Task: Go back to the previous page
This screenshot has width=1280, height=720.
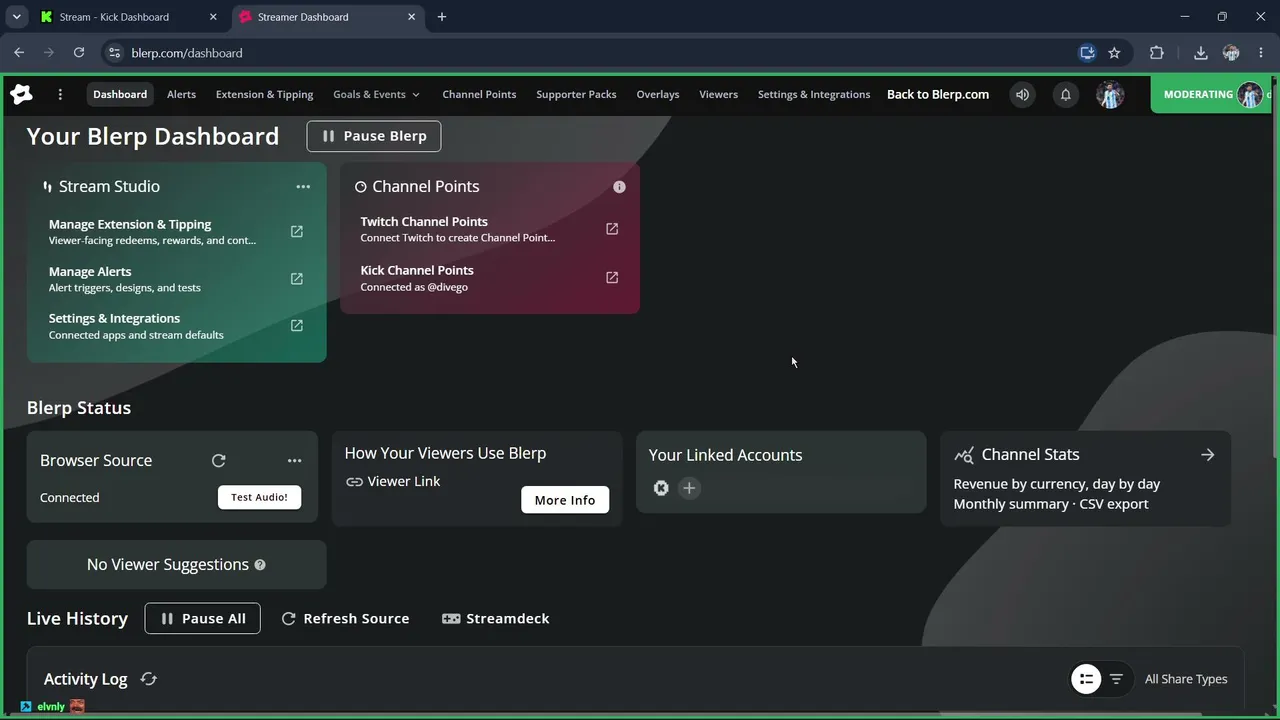Action: (19, 53)
